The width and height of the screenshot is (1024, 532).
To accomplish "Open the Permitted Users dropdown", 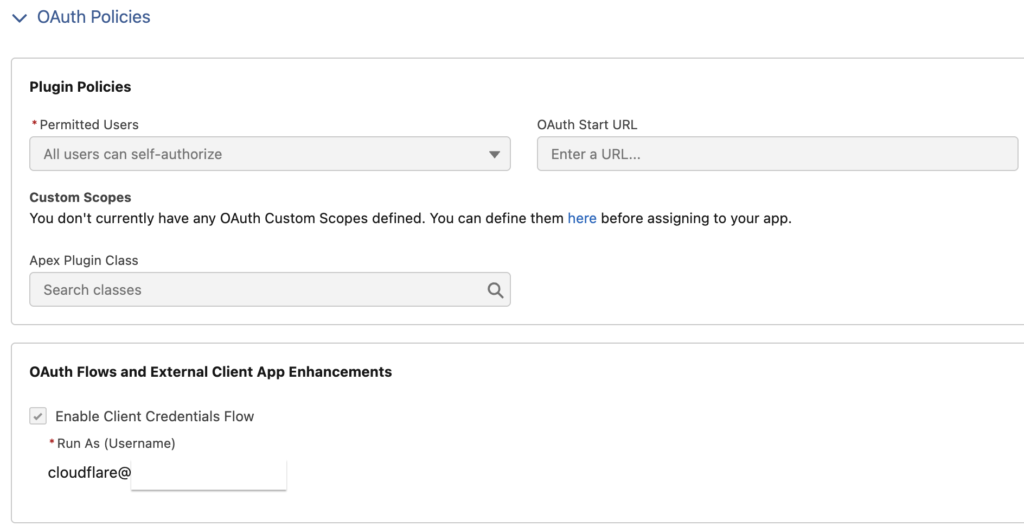I will (x=270, y=154).
